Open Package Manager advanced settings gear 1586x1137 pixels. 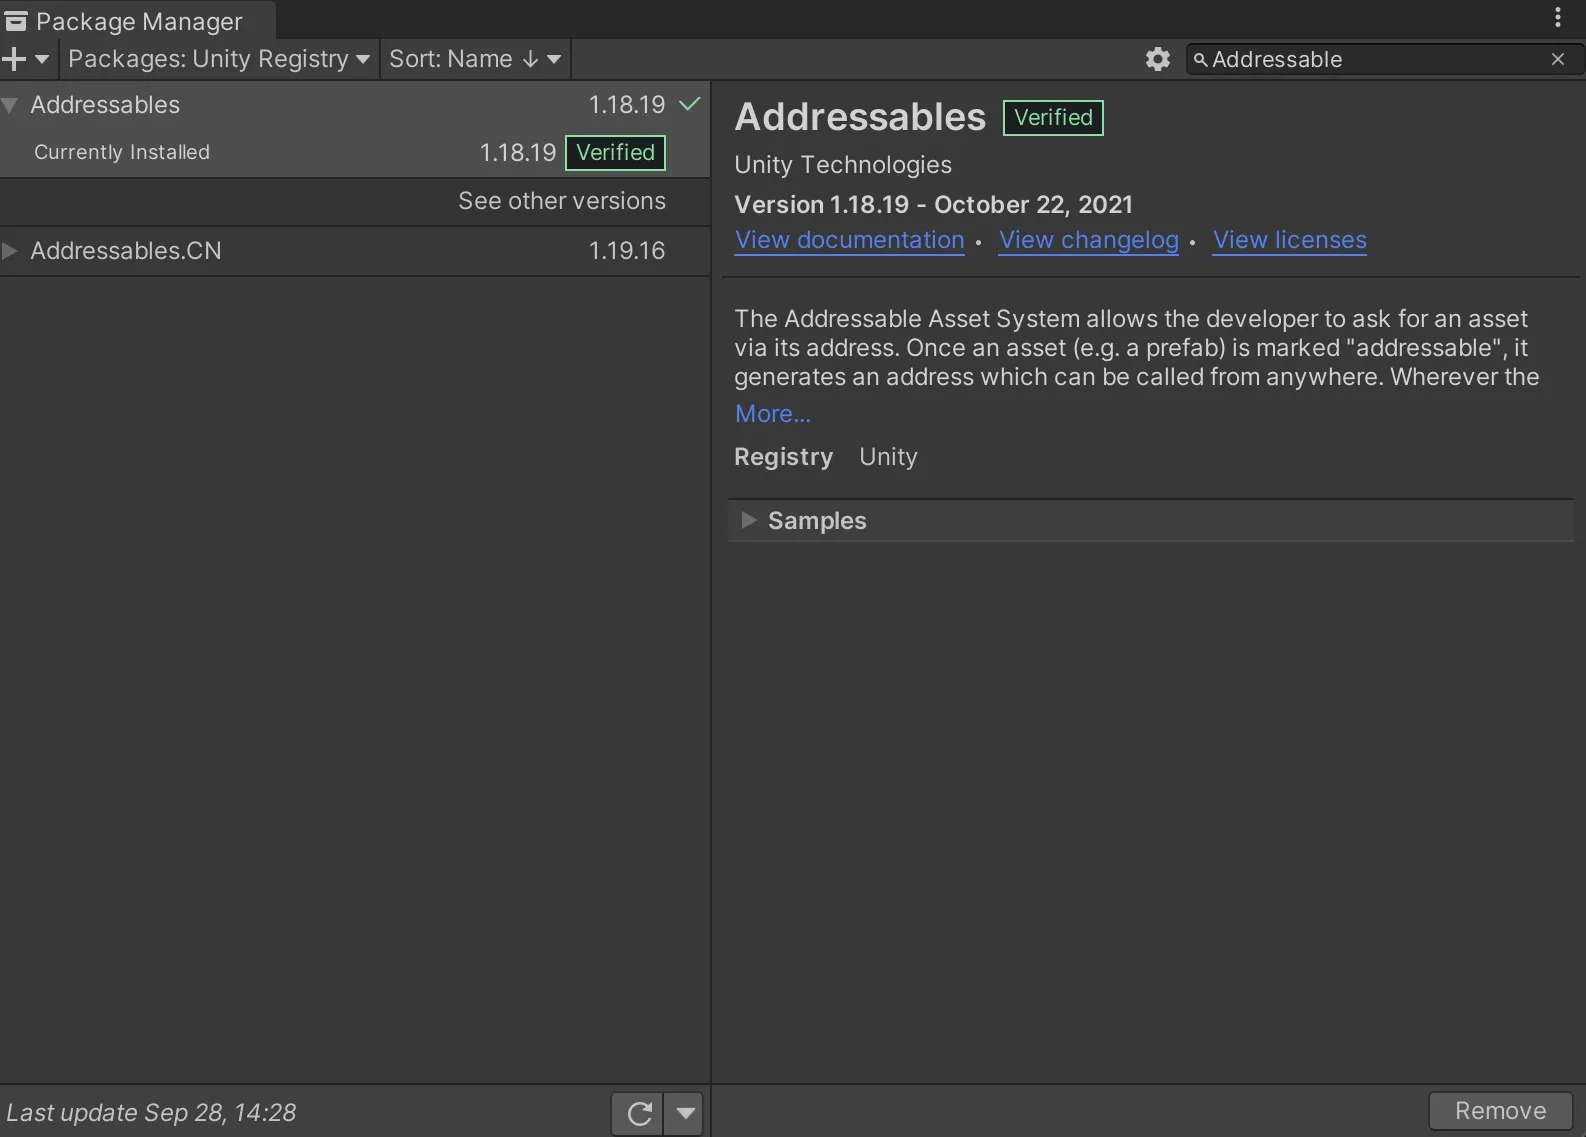(x=1157, y=59)
